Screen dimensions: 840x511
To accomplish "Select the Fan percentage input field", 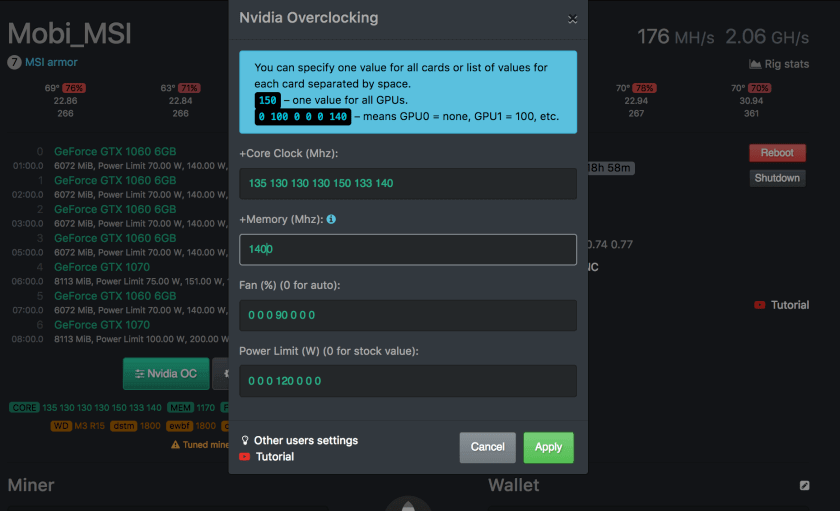I will click(407, 315).
